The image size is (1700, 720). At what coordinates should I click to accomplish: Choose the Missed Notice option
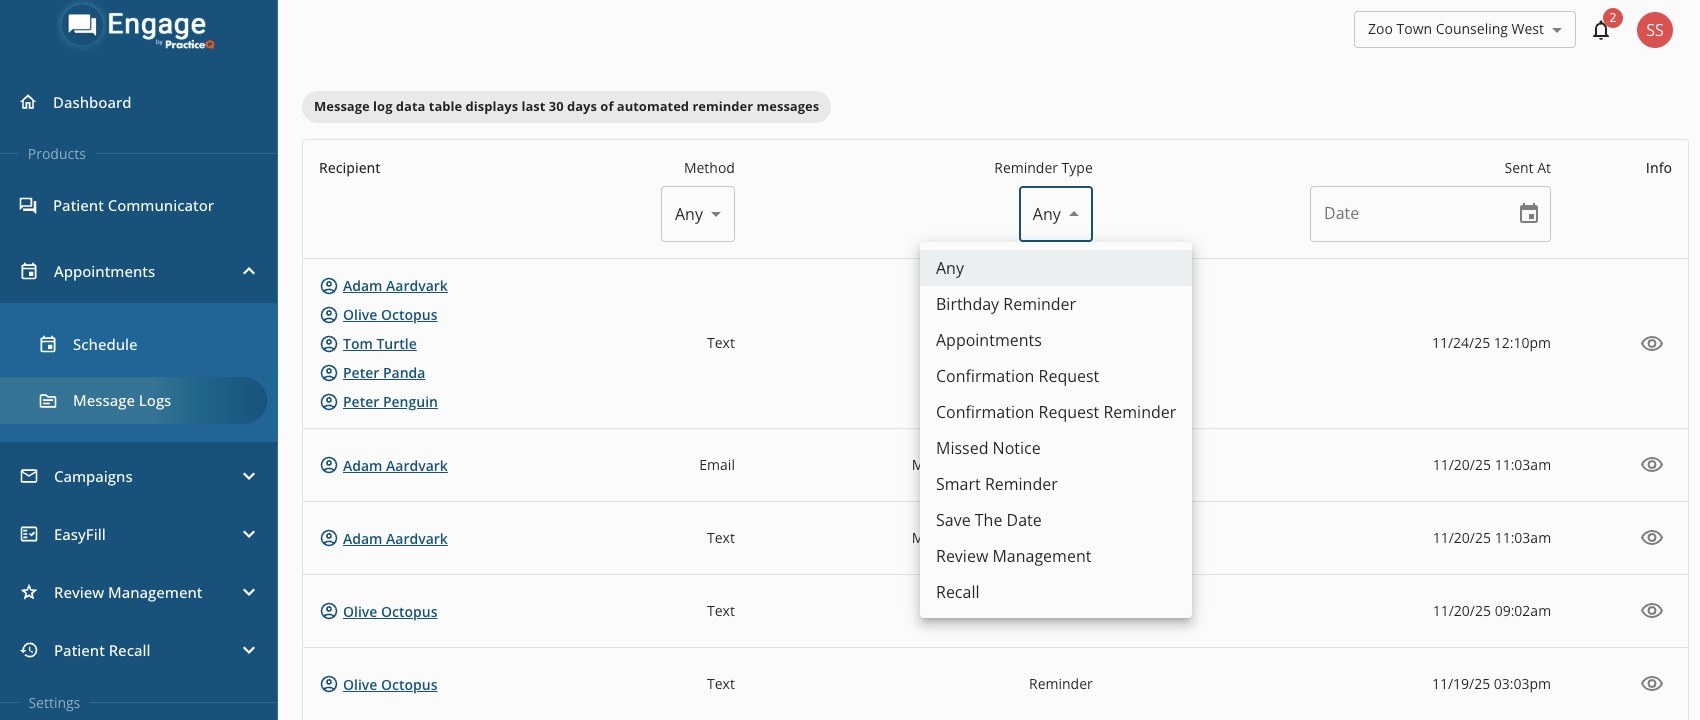click(988, 448)
